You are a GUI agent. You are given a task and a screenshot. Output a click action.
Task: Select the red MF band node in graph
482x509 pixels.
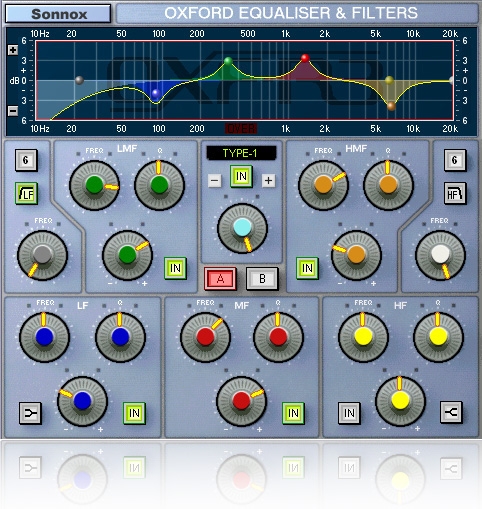tap(305, 58)
